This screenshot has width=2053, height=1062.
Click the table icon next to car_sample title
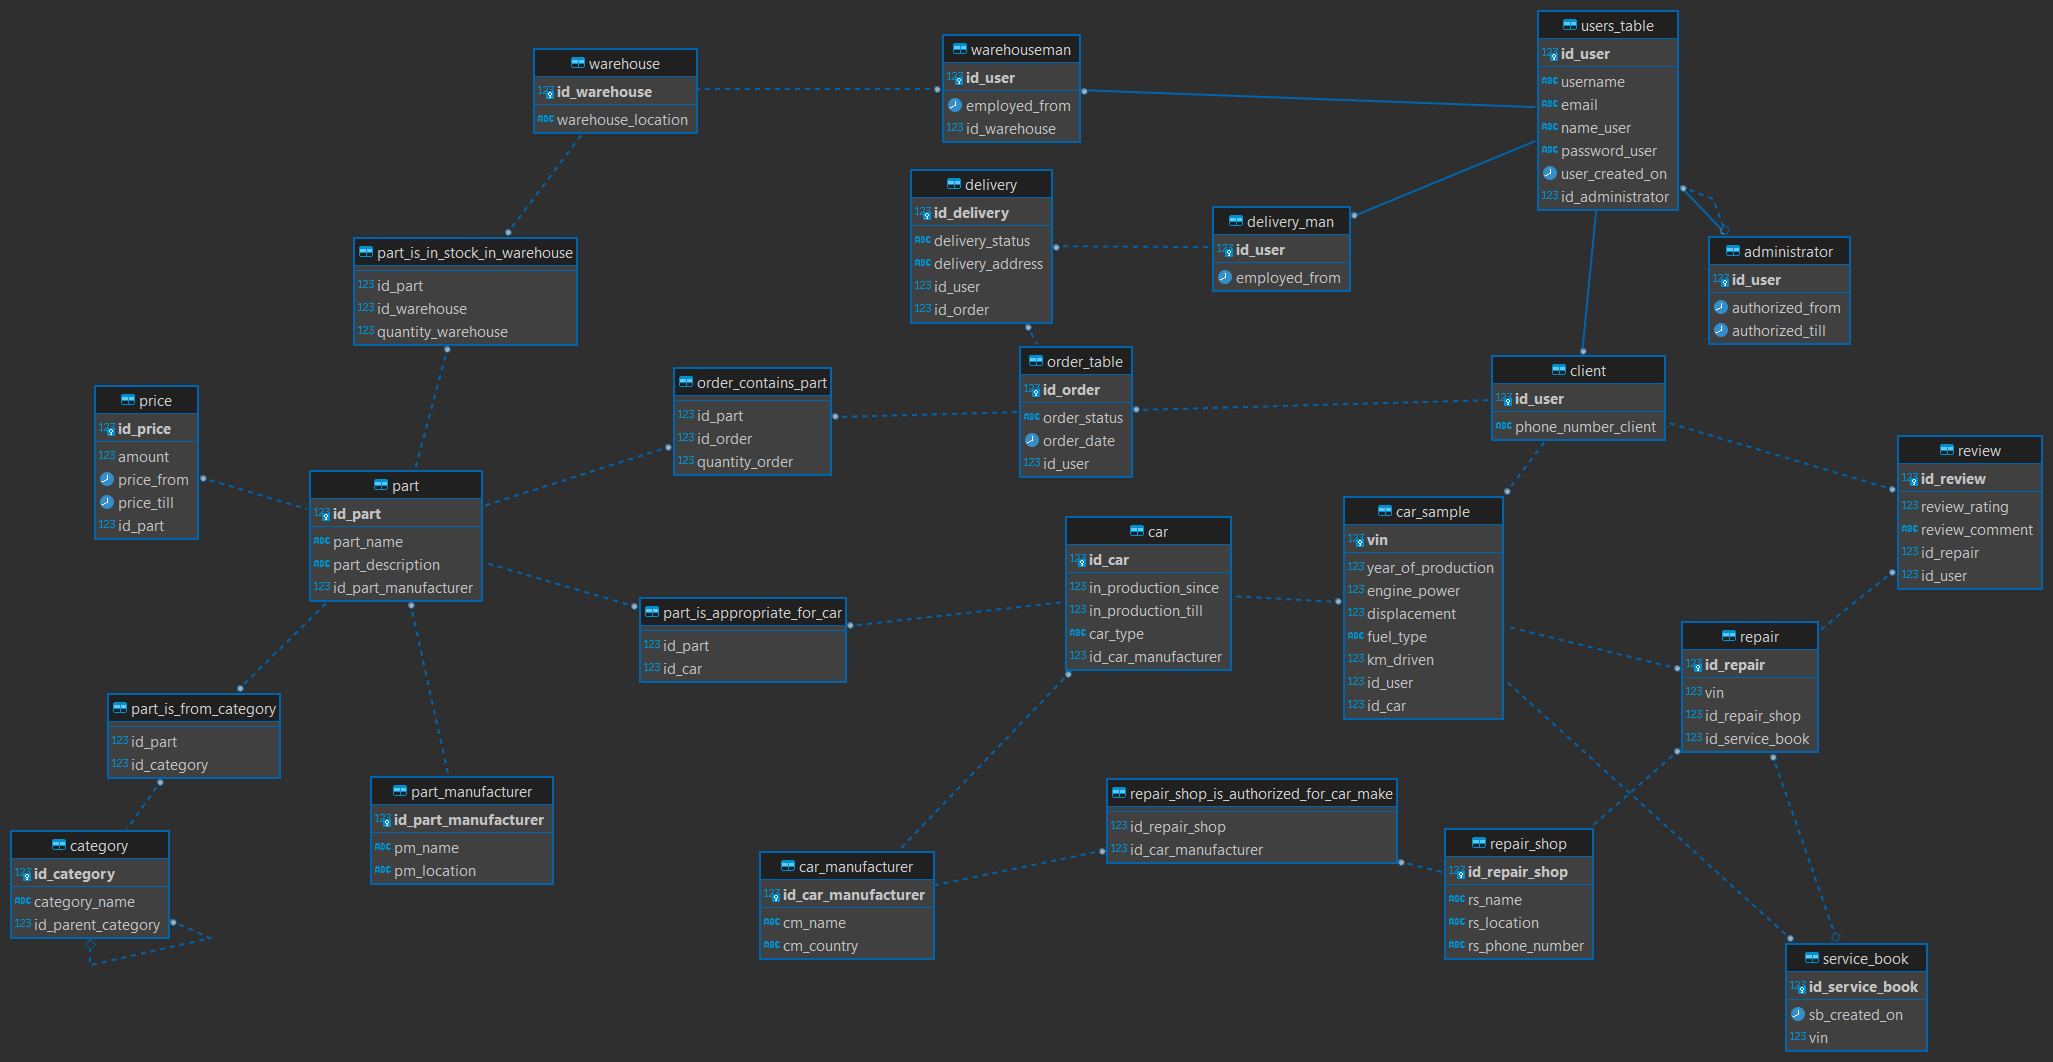1384,511
